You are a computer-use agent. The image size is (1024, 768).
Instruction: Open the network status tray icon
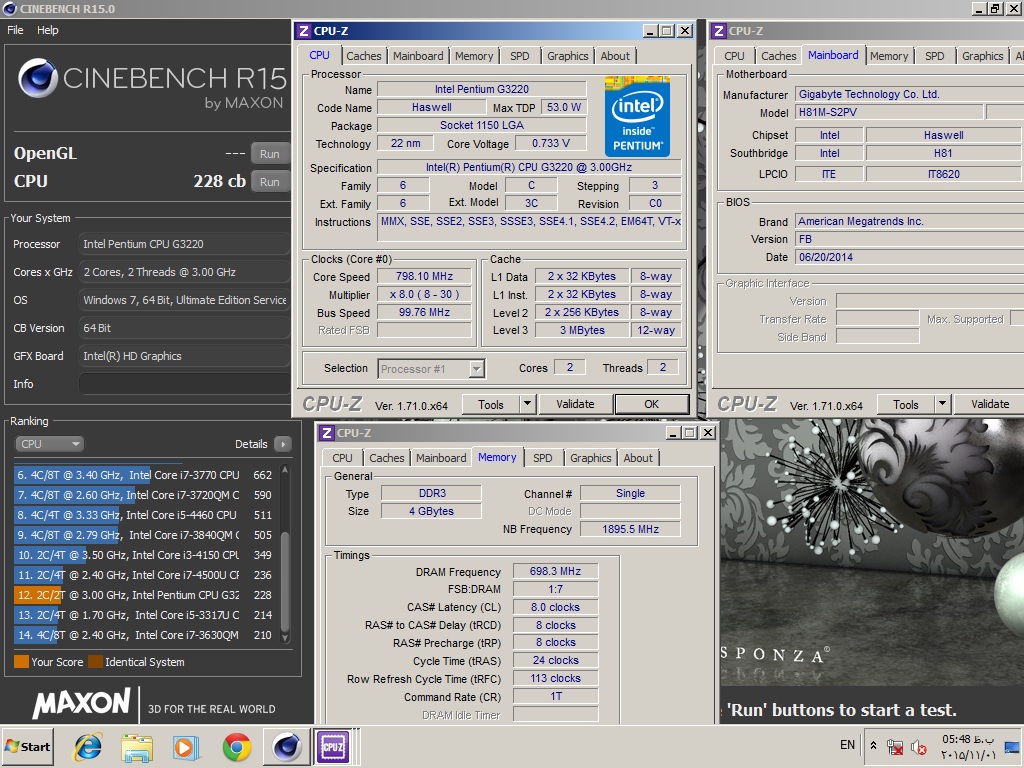coord(895,746)
